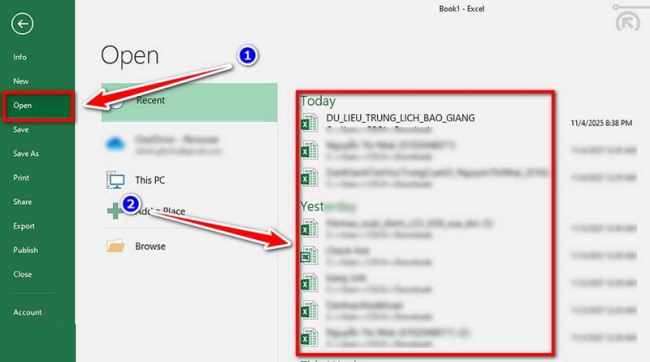The image size is (650, 362).
Task: Click the Book1 - Excel title
Action: (x=461, y=9)
